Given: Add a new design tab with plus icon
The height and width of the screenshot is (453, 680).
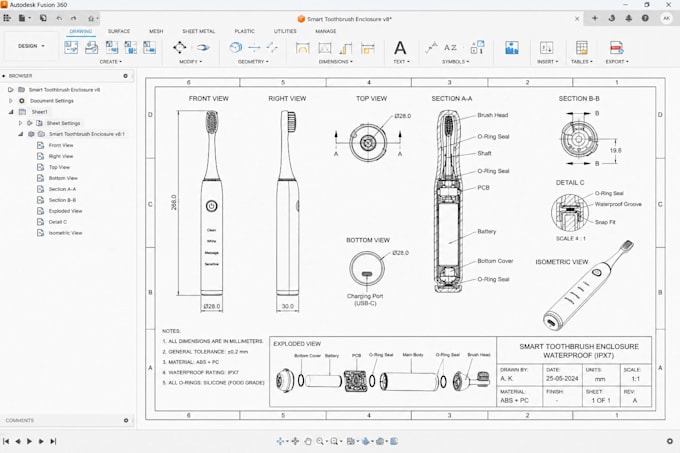Looking at the screenshot, I should click(595, 18).
